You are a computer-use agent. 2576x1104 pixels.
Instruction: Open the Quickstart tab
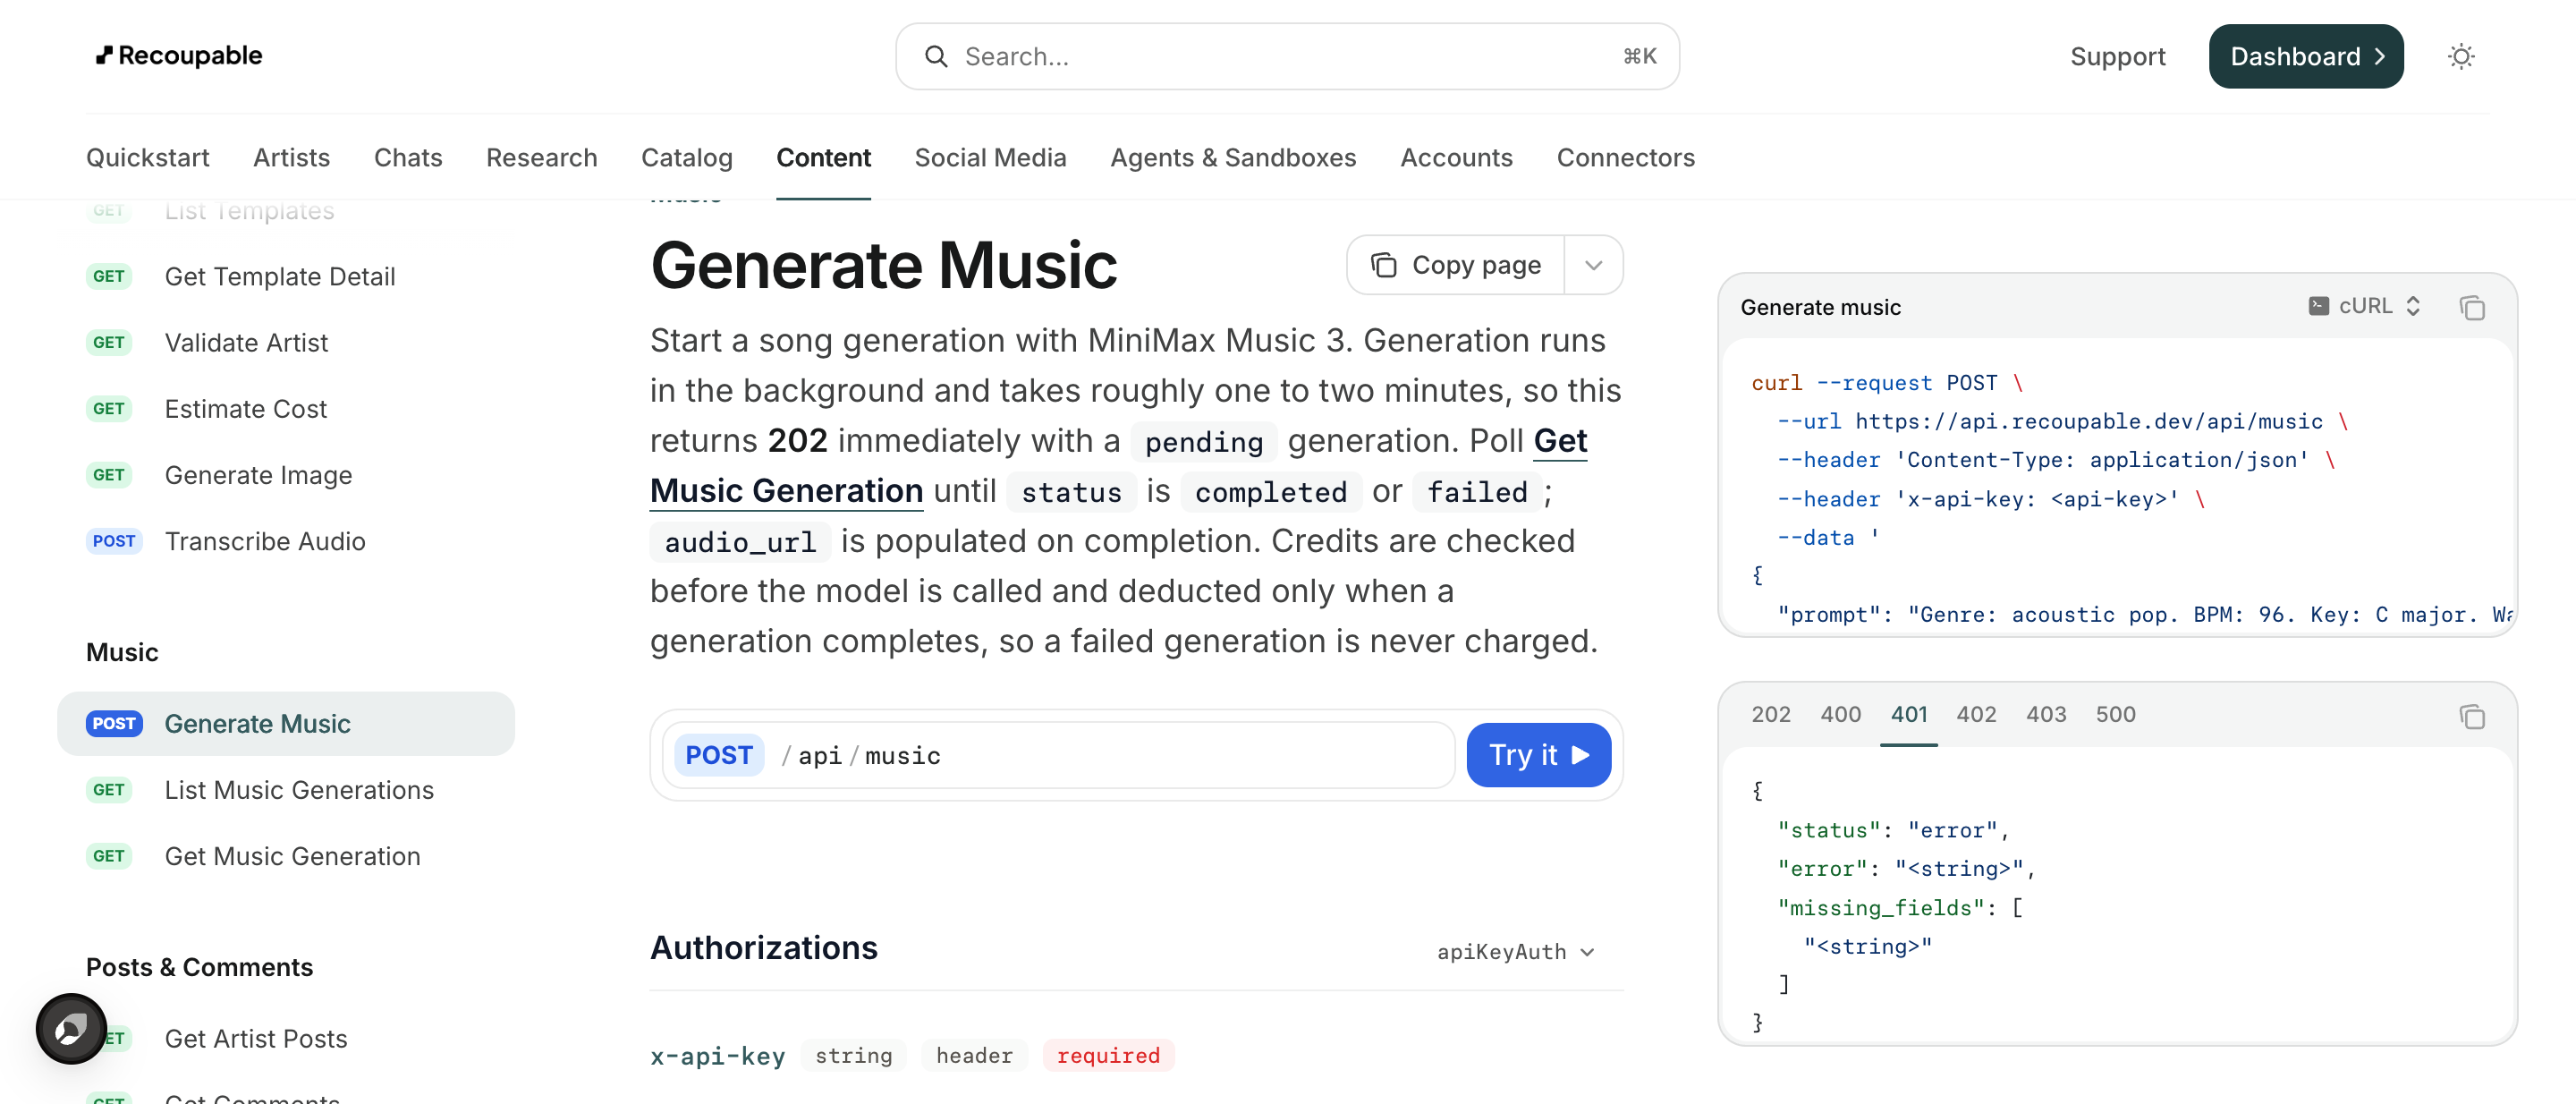click(148, 158)
